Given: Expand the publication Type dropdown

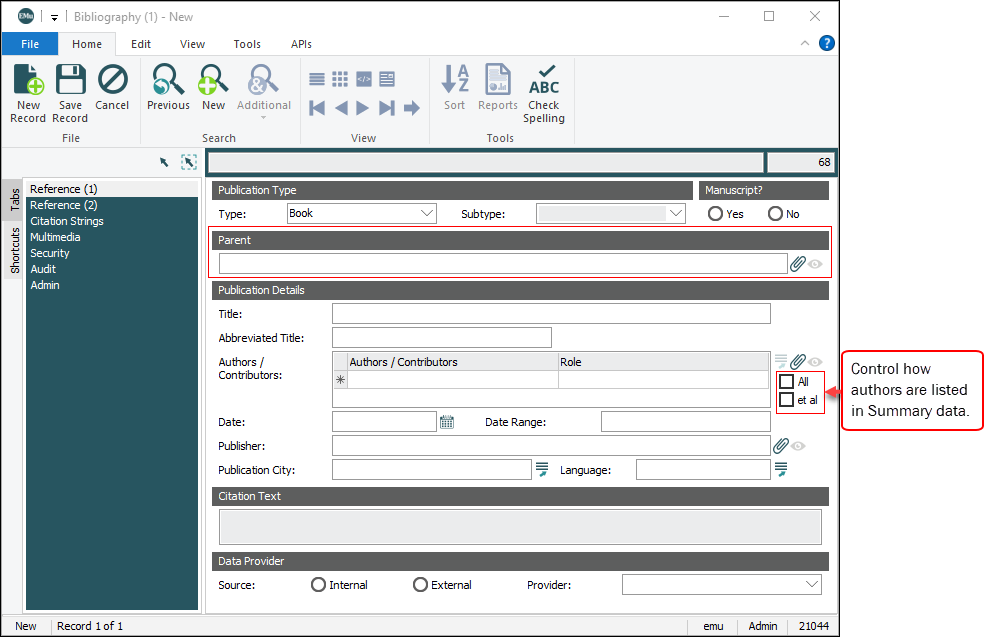Looking at the screenshot, I should (x=427, y=213).
